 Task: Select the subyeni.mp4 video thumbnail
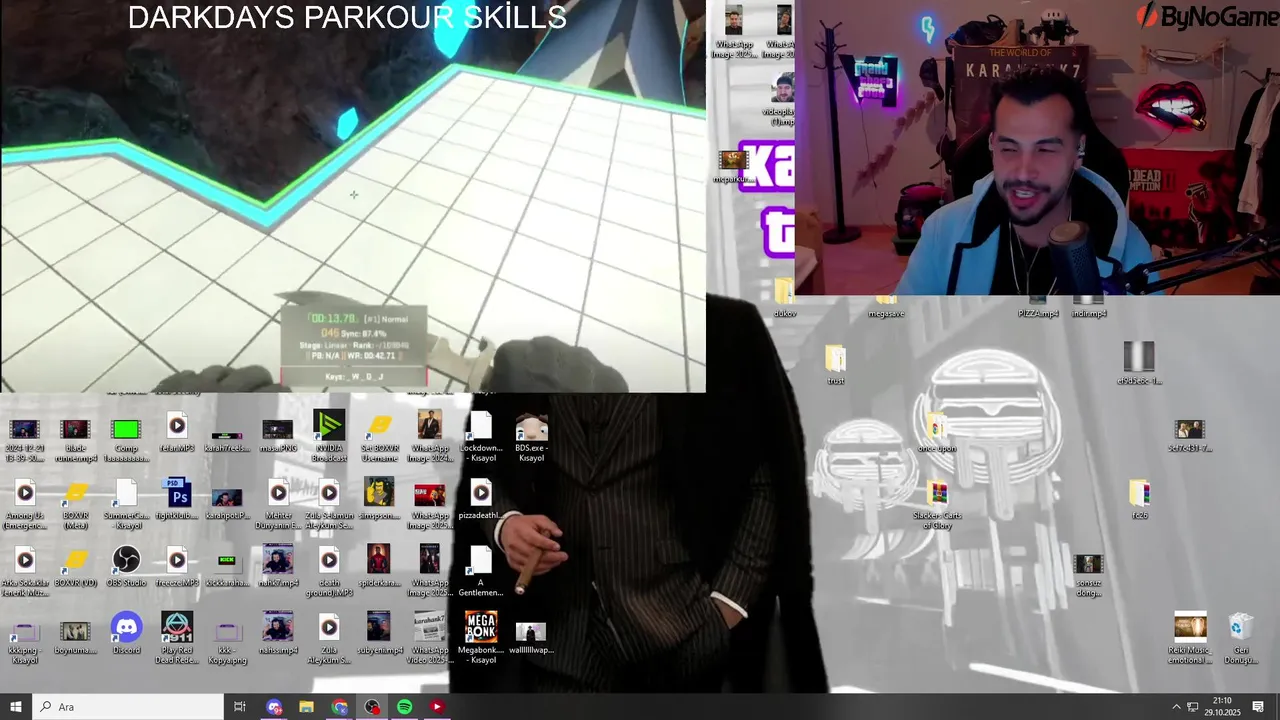coord(379,627)
